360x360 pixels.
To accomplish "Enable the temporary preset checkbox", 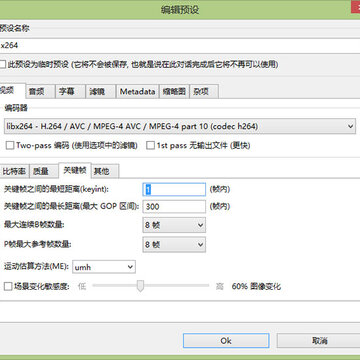I will click(x=2, y=64).
